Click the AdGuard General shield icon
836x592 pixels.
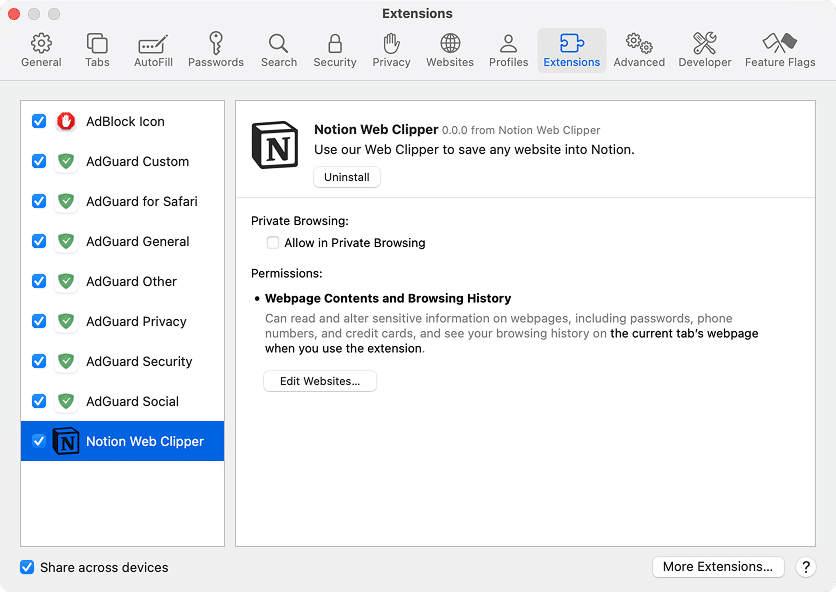click(66, 241)
